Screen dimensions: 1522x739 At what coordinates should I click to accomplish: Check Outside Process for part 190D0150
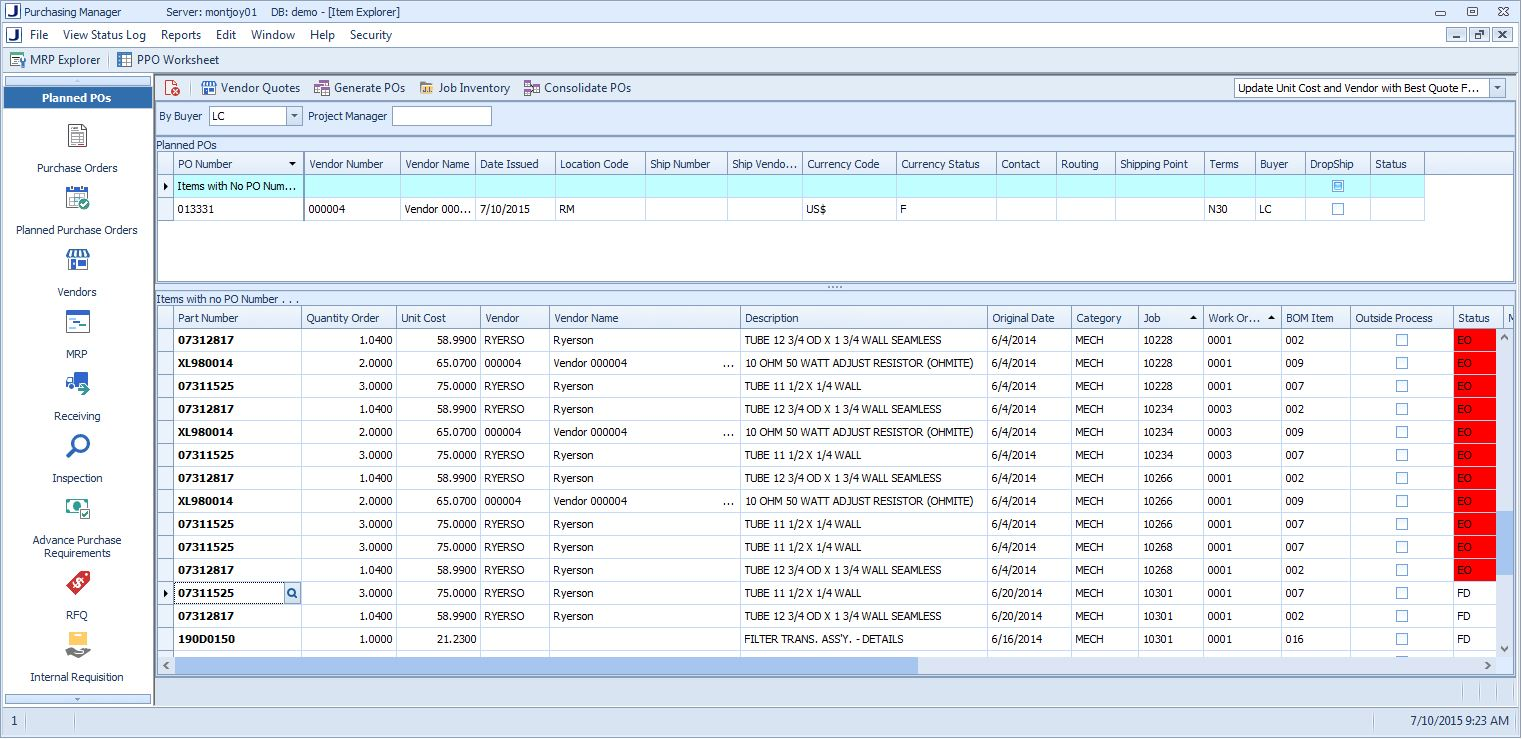[x=1401, y=639]
